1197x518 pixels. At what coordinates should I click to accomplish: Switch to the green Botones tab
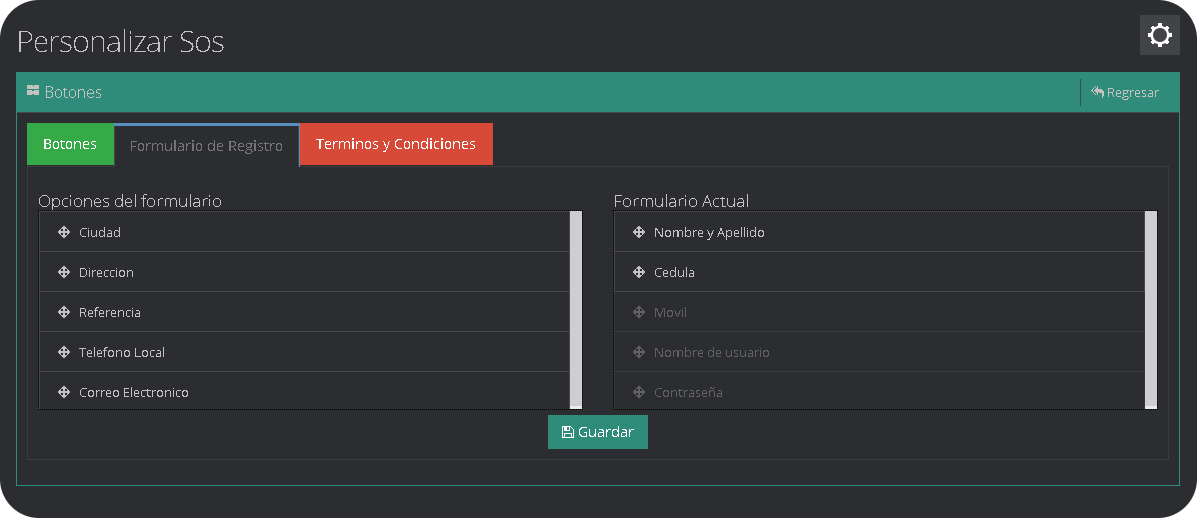(x=70, y=144)
